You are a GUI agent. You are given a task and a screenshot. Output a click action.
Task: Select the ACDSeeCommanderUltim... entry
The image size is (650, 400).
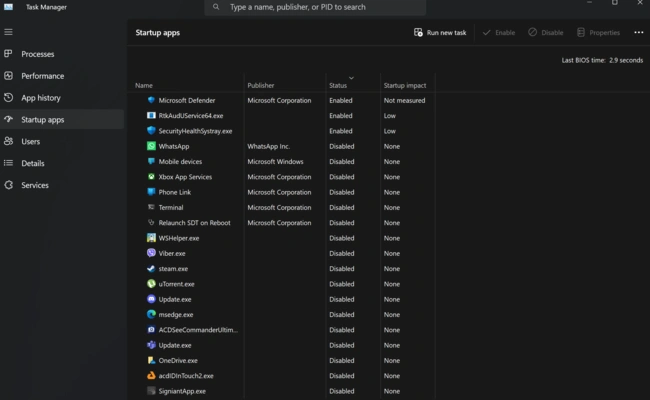point(198,330)
